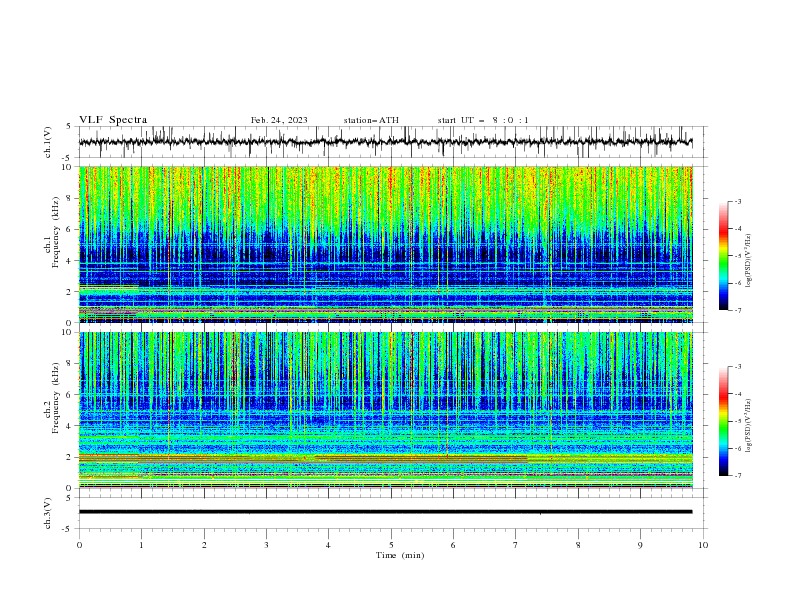
Task: Click the ch.2 spectrogram plot
Action: coord(386,410)
